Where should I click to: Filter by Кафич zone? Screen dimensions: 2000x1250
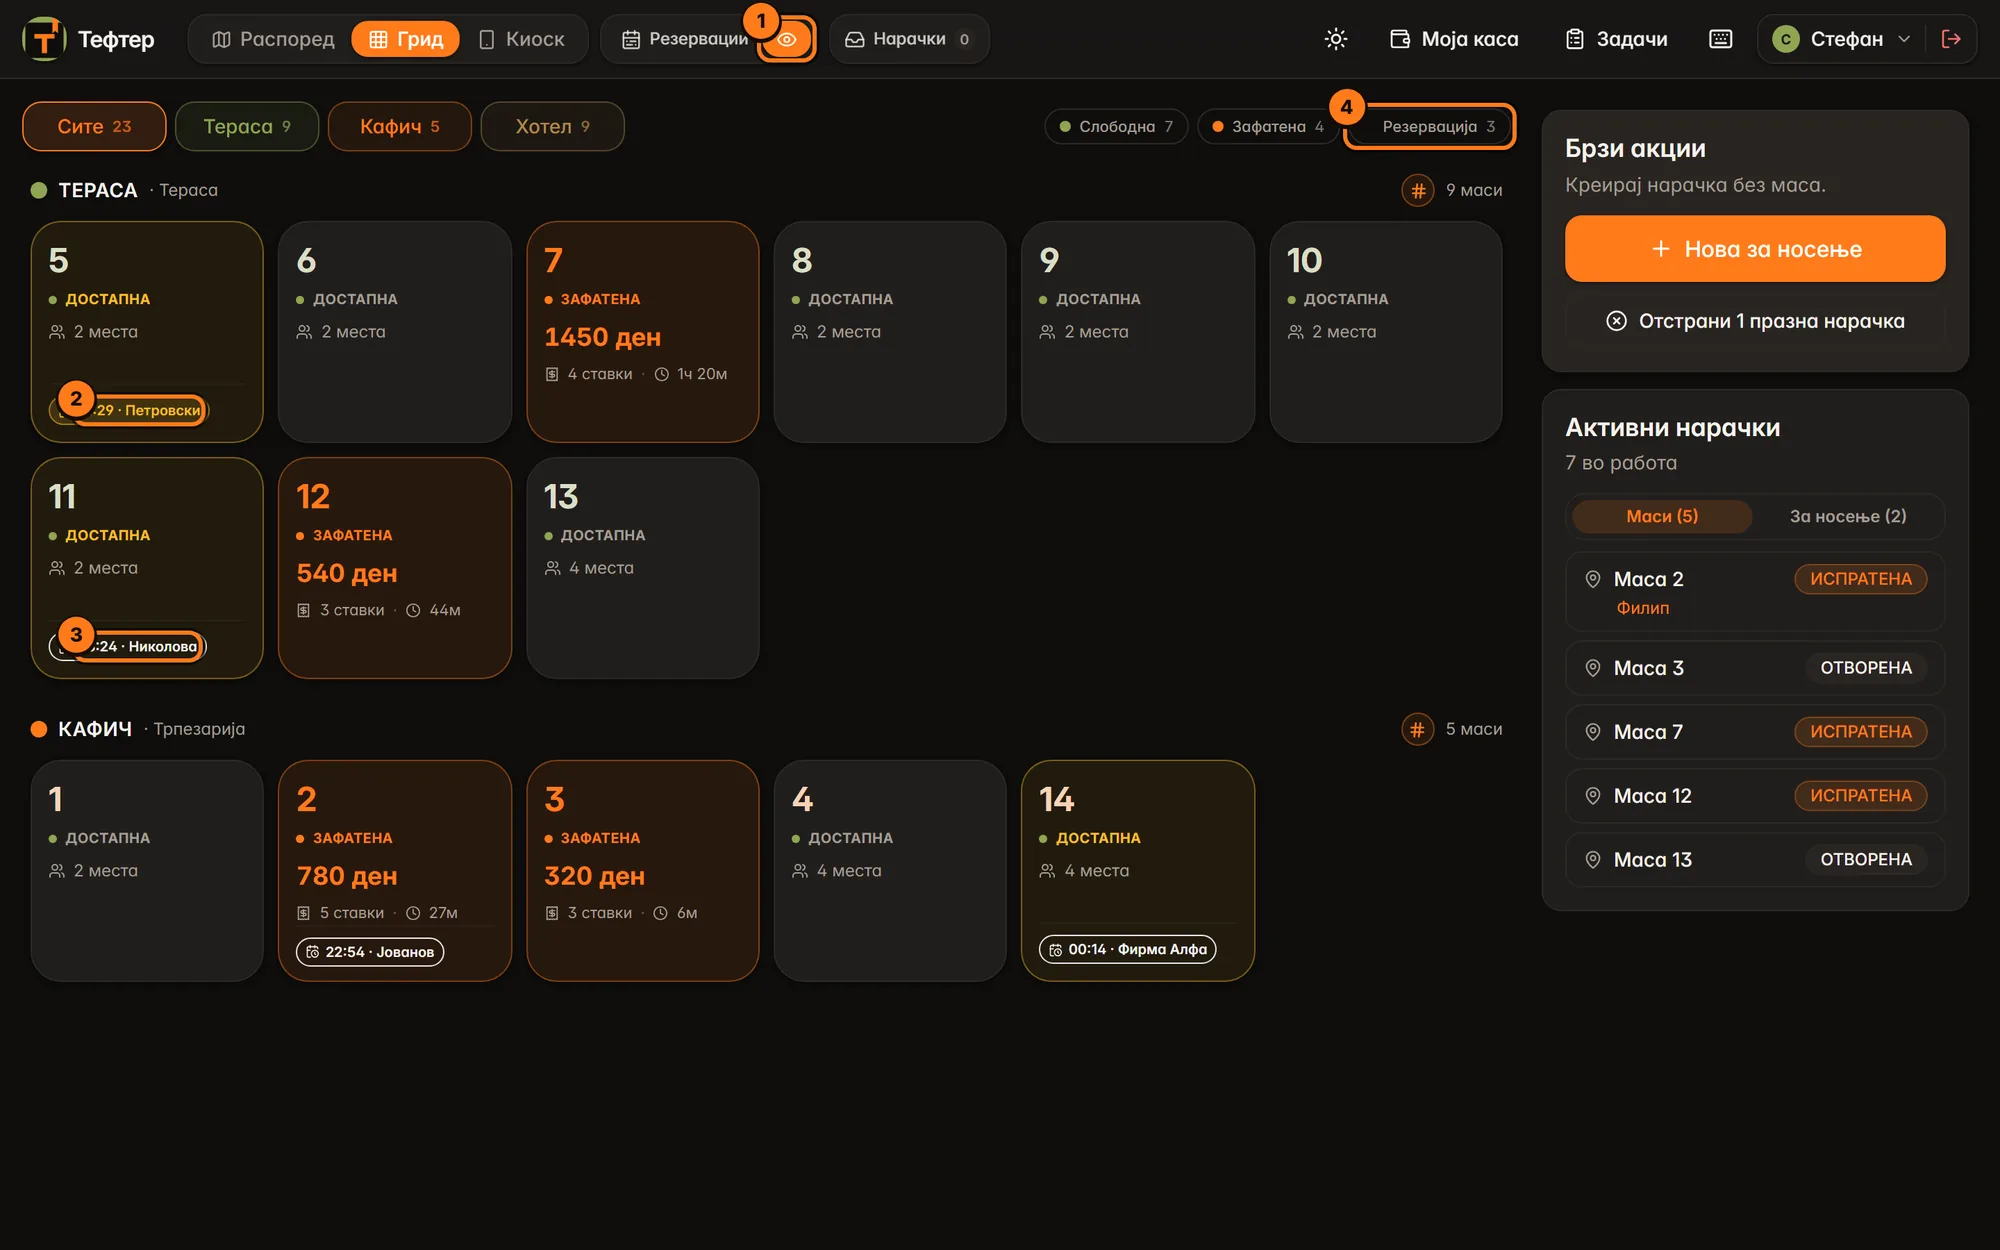[400, 126]
